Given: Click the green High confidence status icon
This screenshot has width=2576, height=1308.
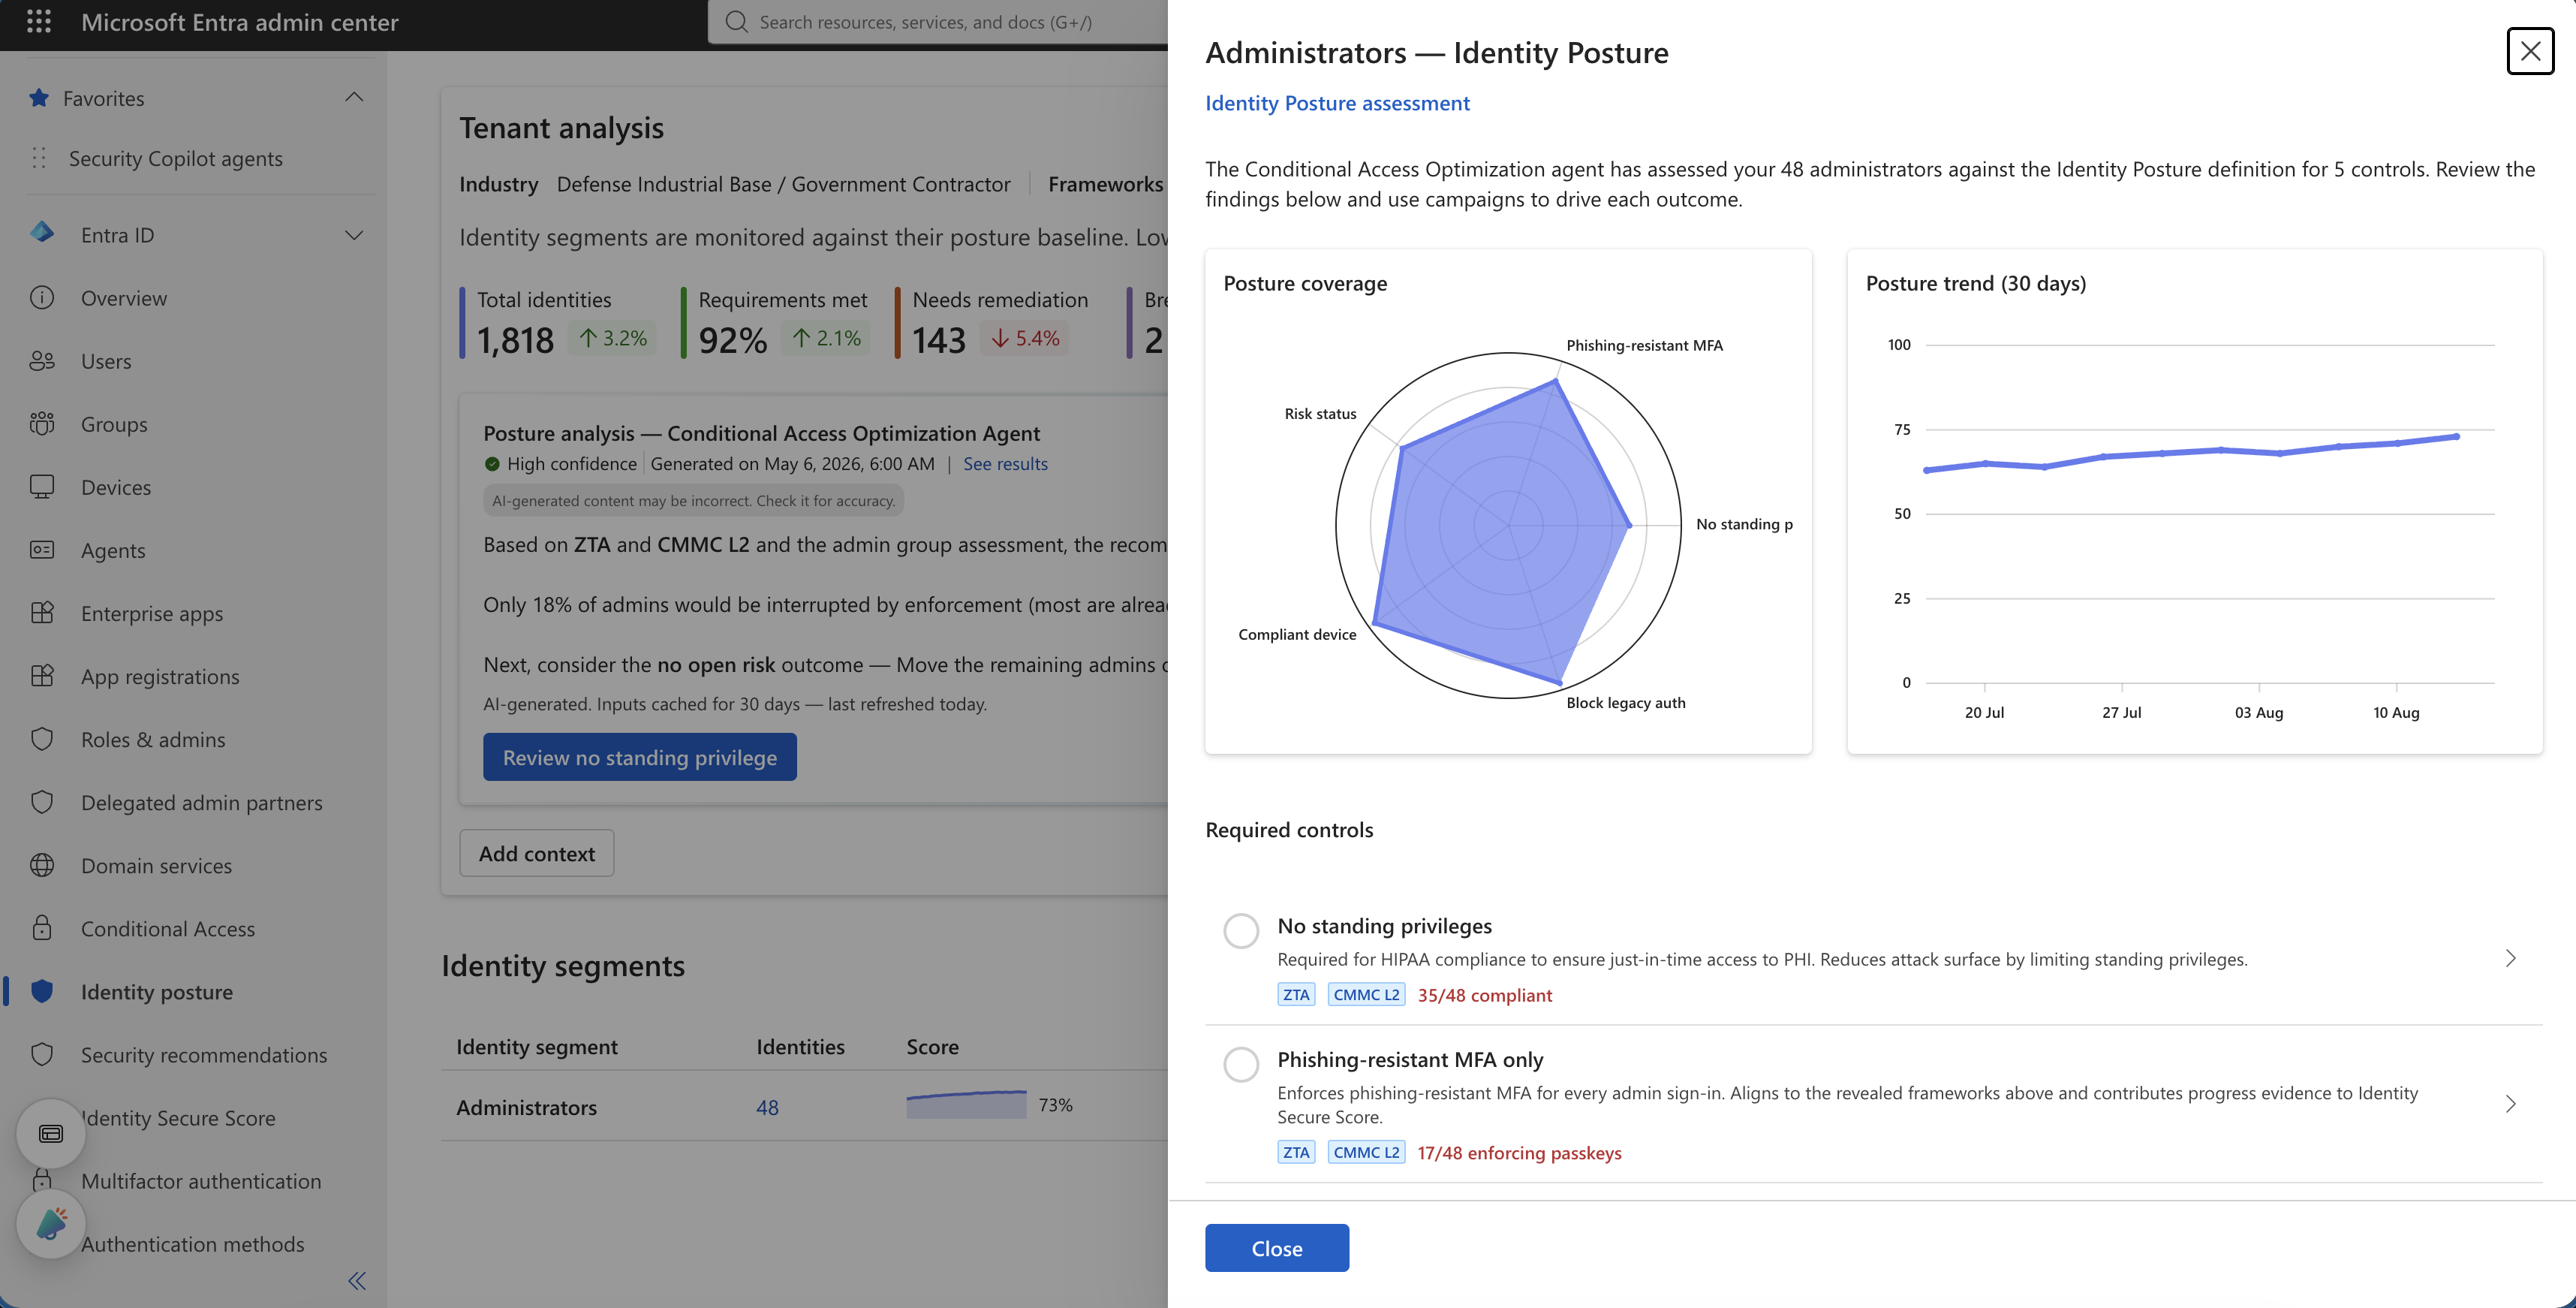Looking at the screenshot, I should 492,463.
